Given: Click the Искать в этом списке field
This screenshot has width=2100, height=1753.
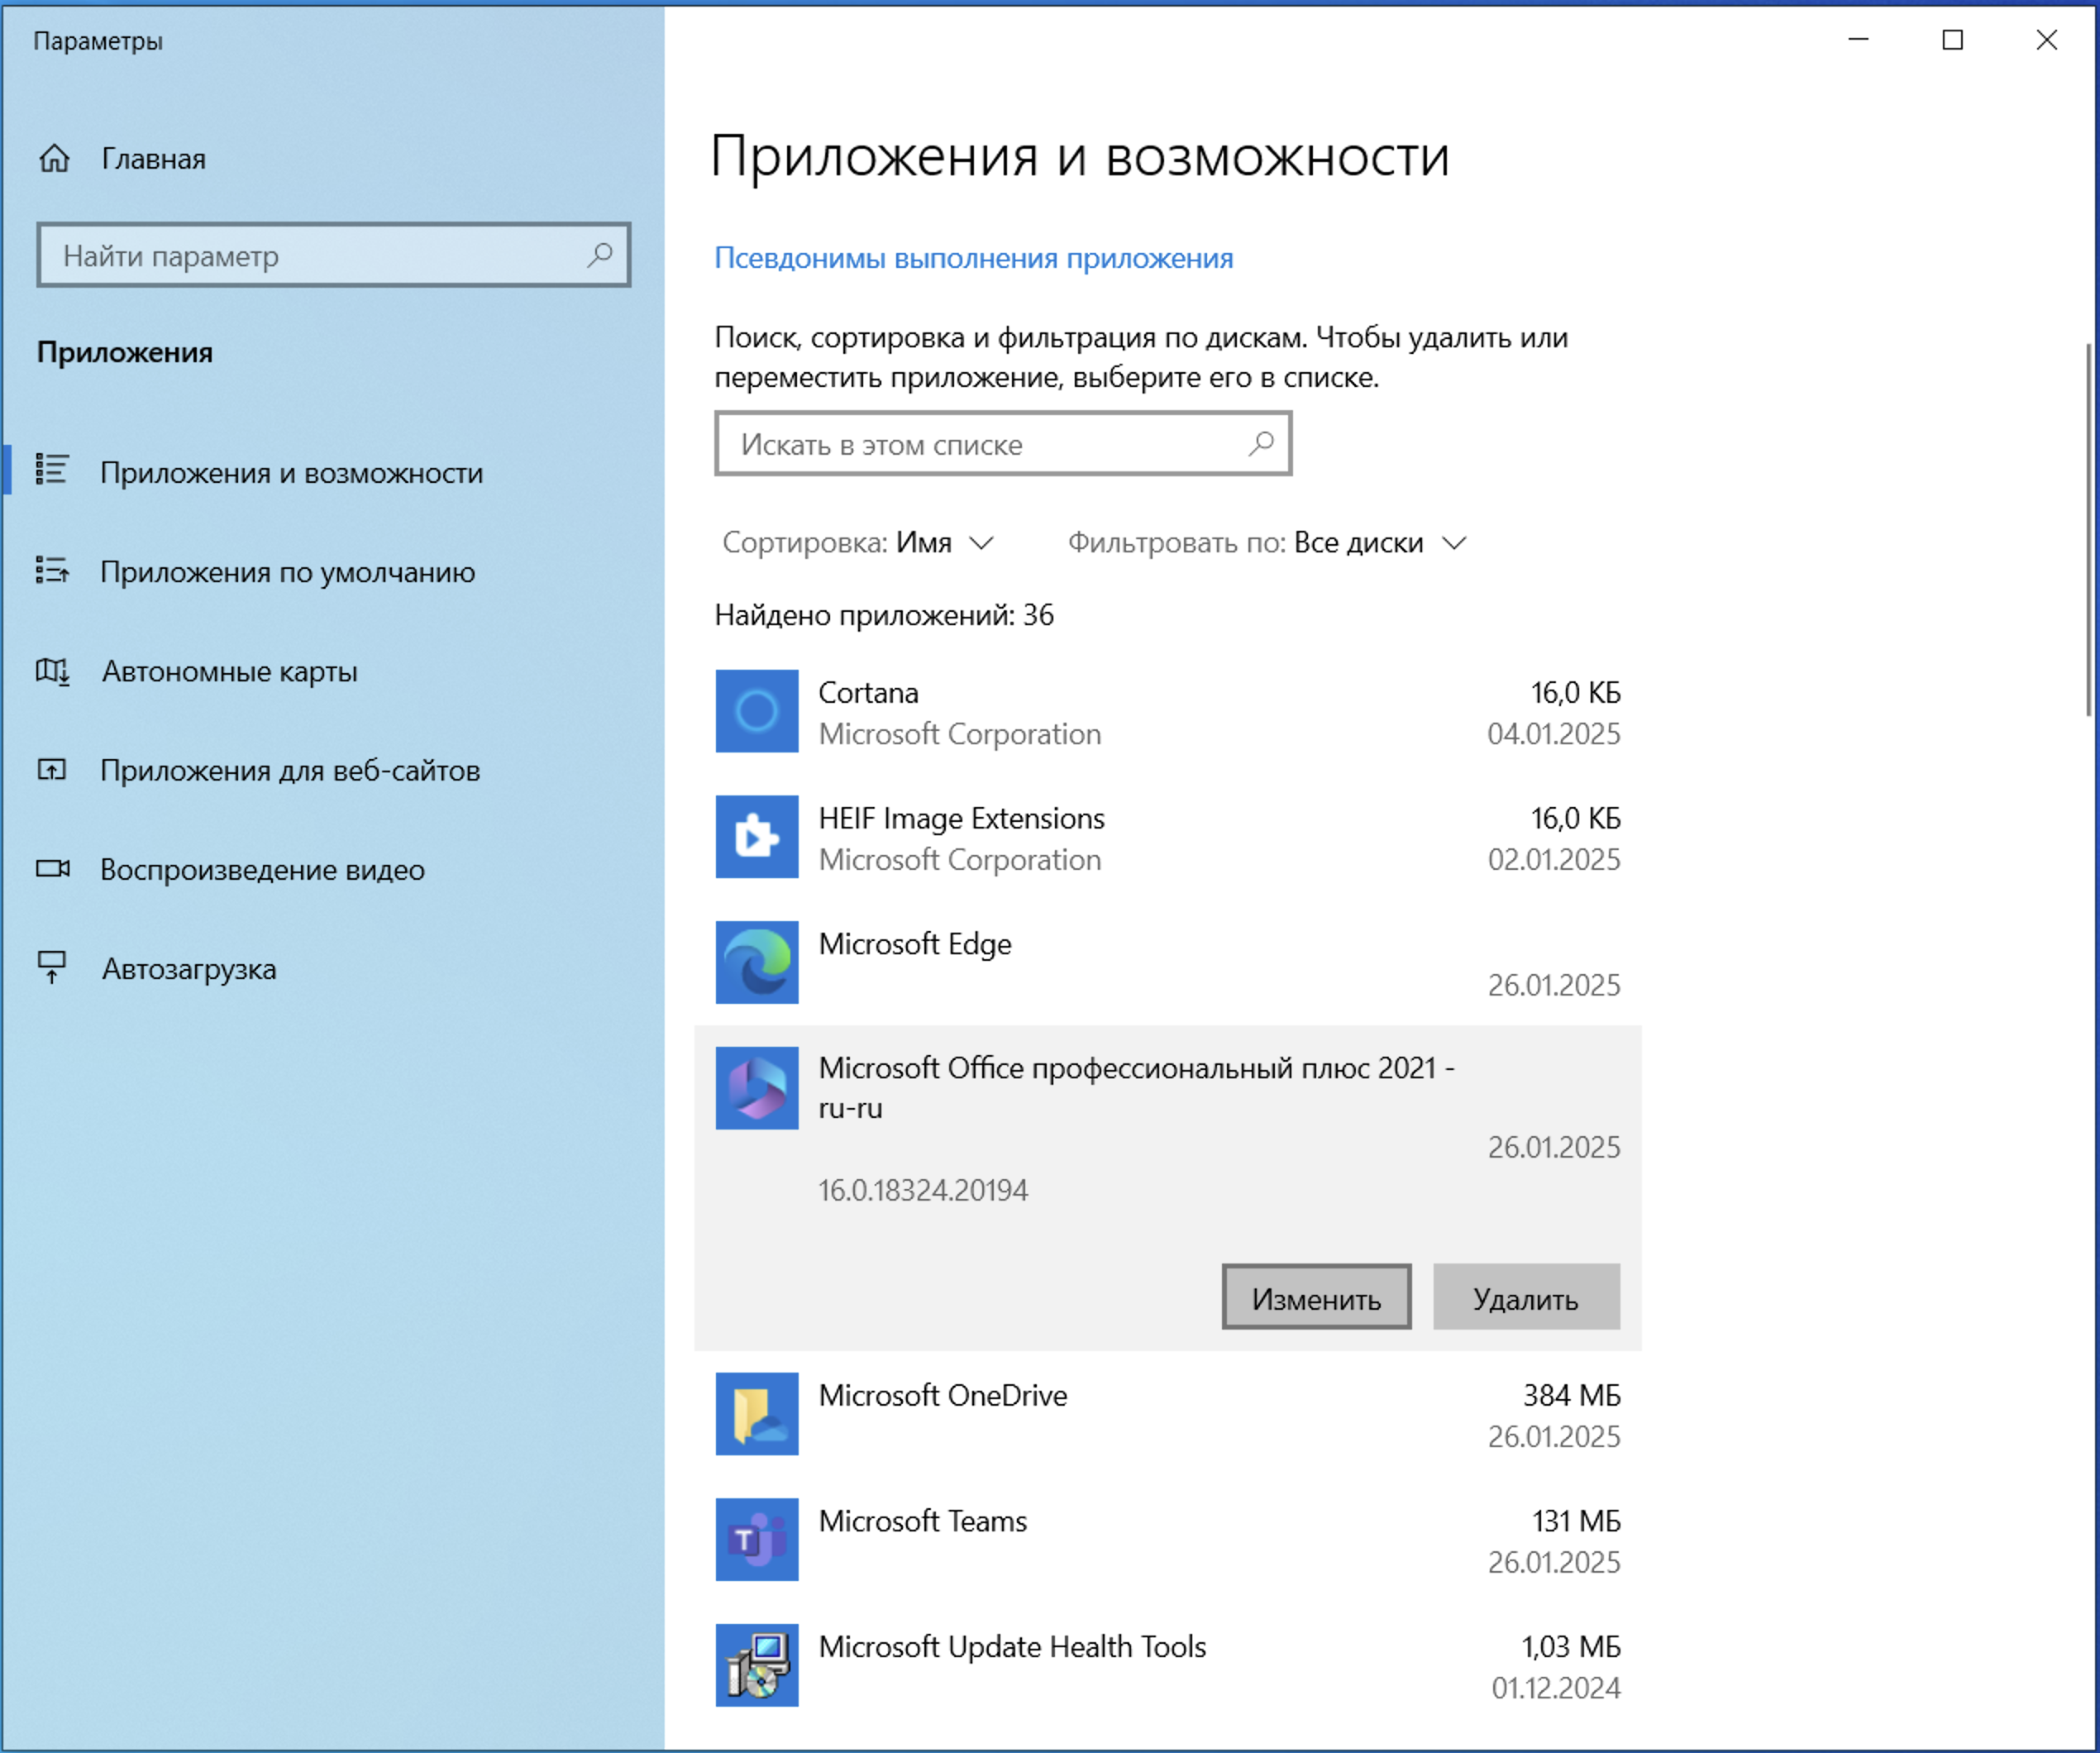Looking at the screenshot, I should (x=1003, y=443).
